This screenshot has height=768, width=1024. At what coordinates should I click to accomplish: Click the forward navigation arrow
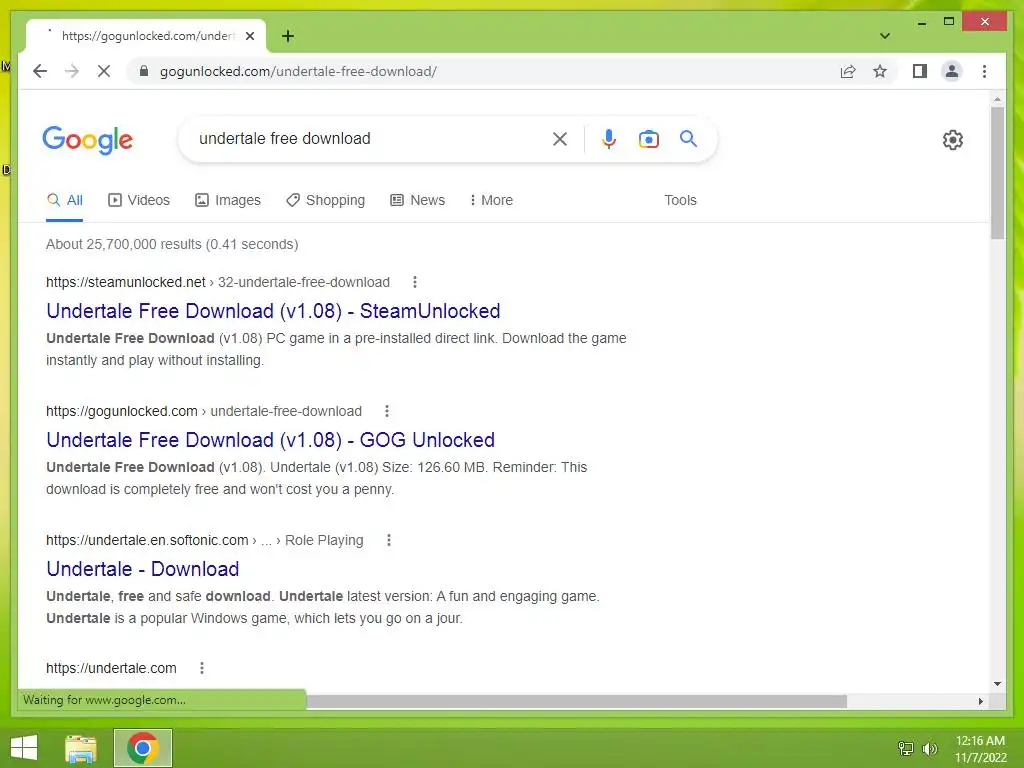coord(72,71)
